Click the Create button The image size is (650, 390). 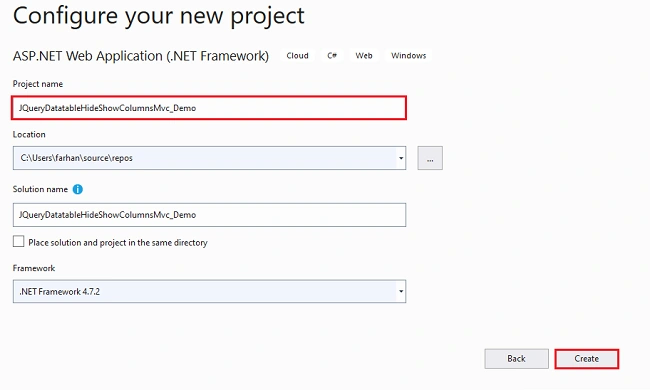tap(587, 359)
